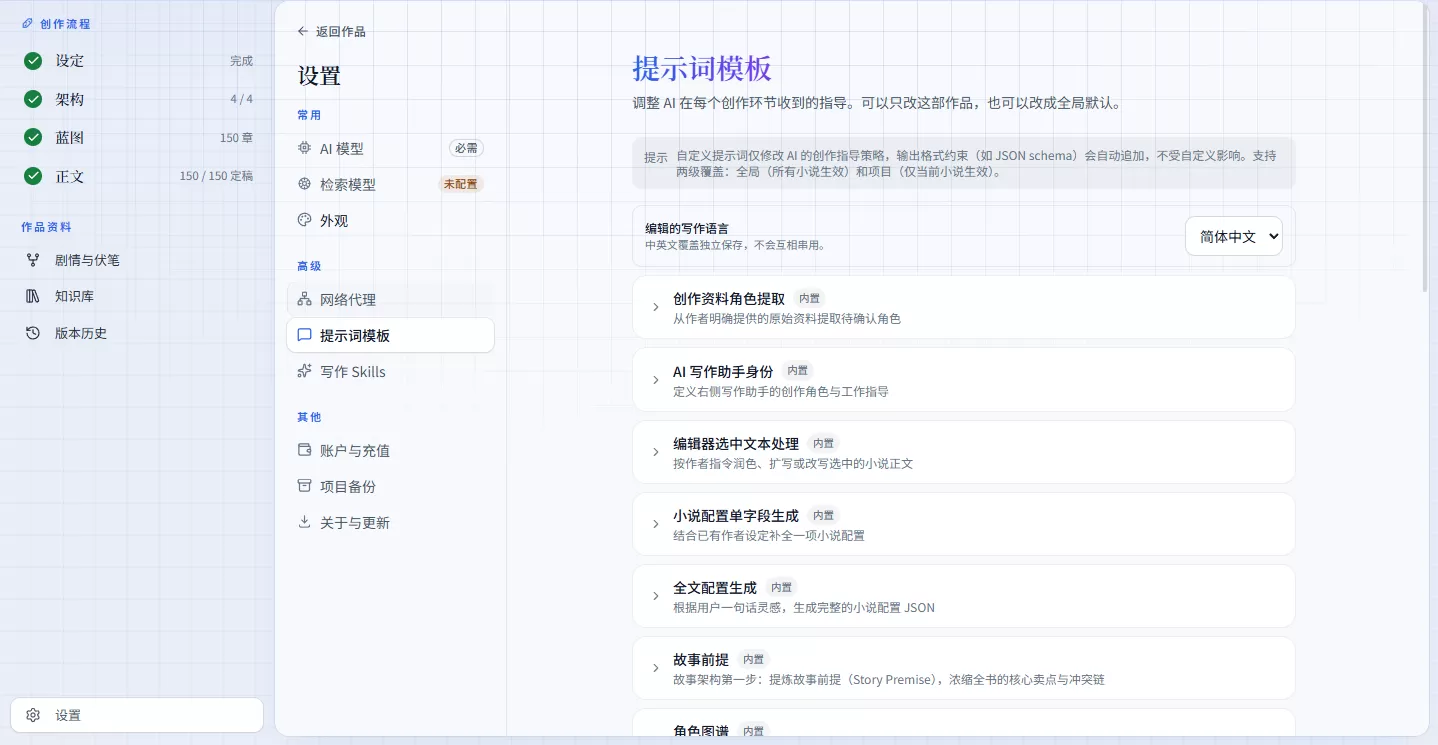Go to 账户与充值 settings
This screenshot has width=1438, height=745.
(390, 450)
